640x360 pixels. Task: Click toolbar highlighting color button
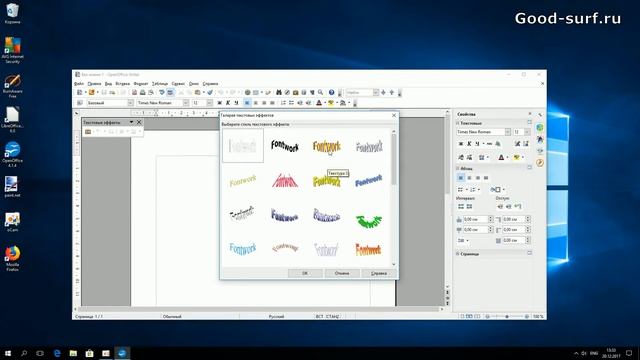[x=331, y=103]
